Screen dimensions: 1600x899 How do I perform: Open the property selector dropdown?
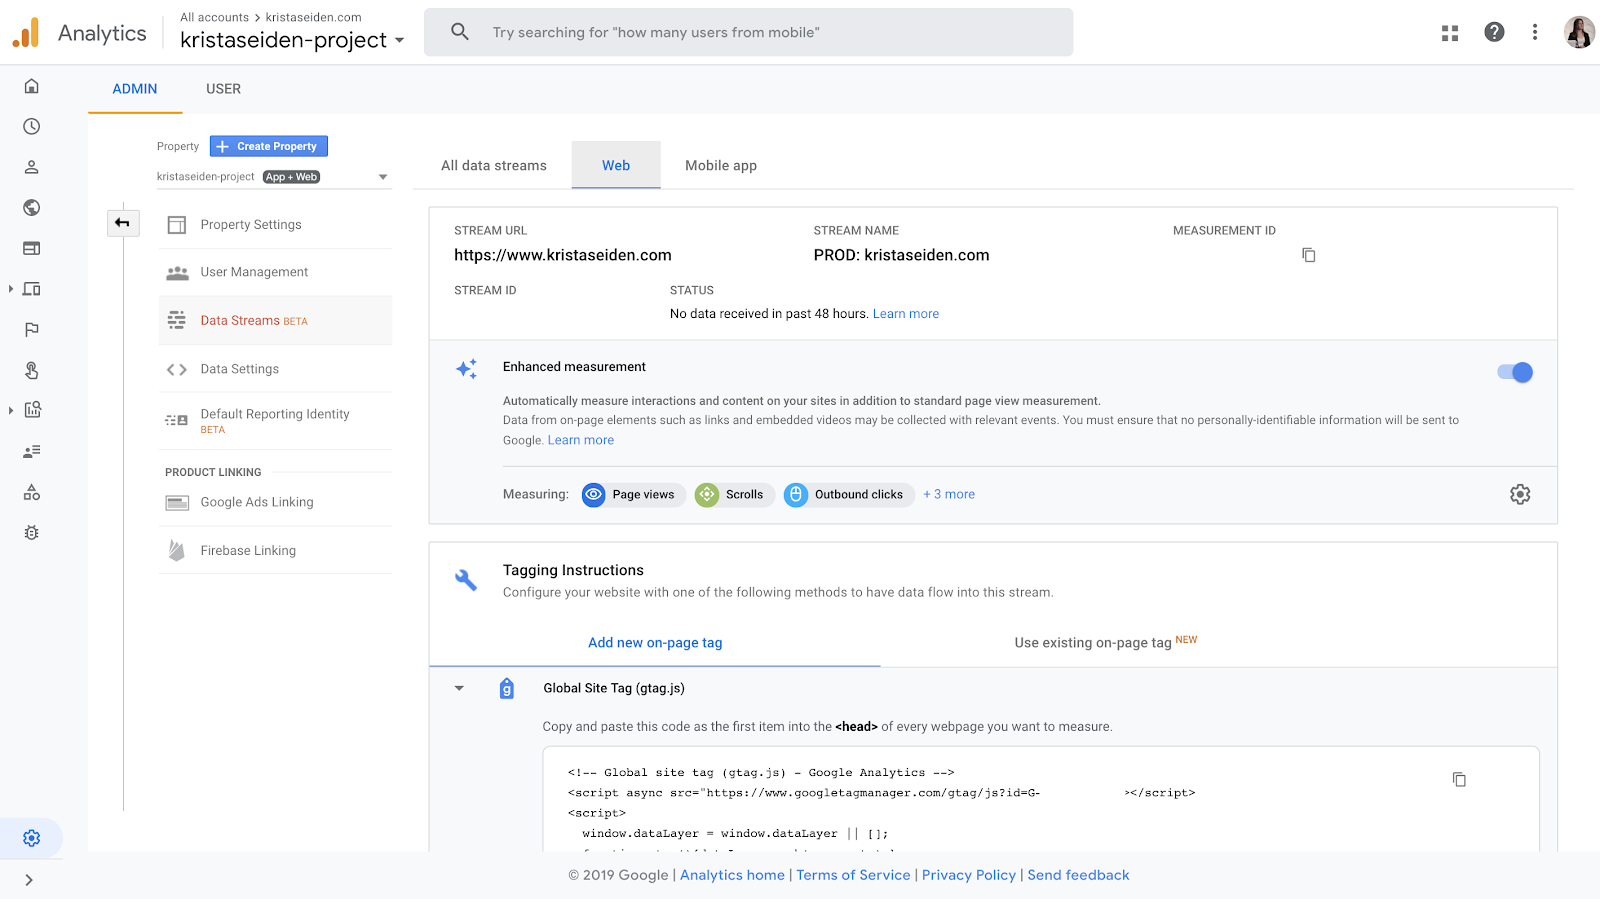272,177
